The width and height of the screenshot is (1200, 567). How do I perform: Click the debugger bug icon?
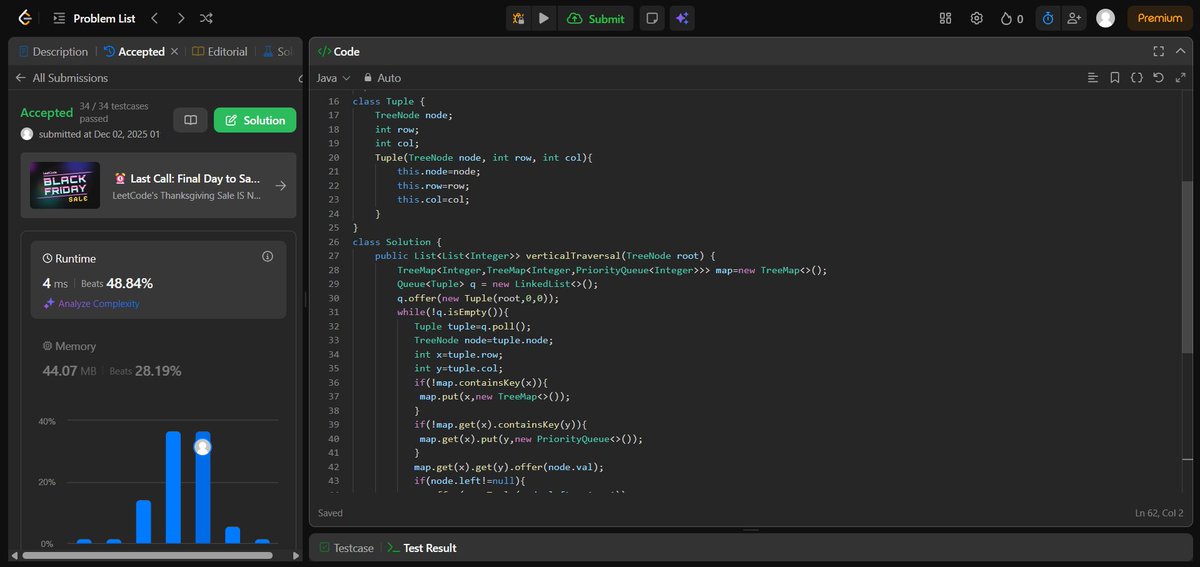pos(518,18)
